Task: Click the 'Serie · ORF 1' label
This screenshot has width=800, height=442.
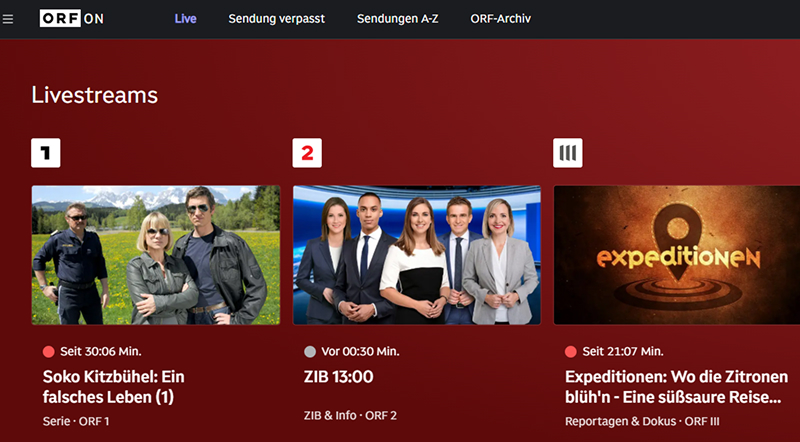Action: pos(76,422)
